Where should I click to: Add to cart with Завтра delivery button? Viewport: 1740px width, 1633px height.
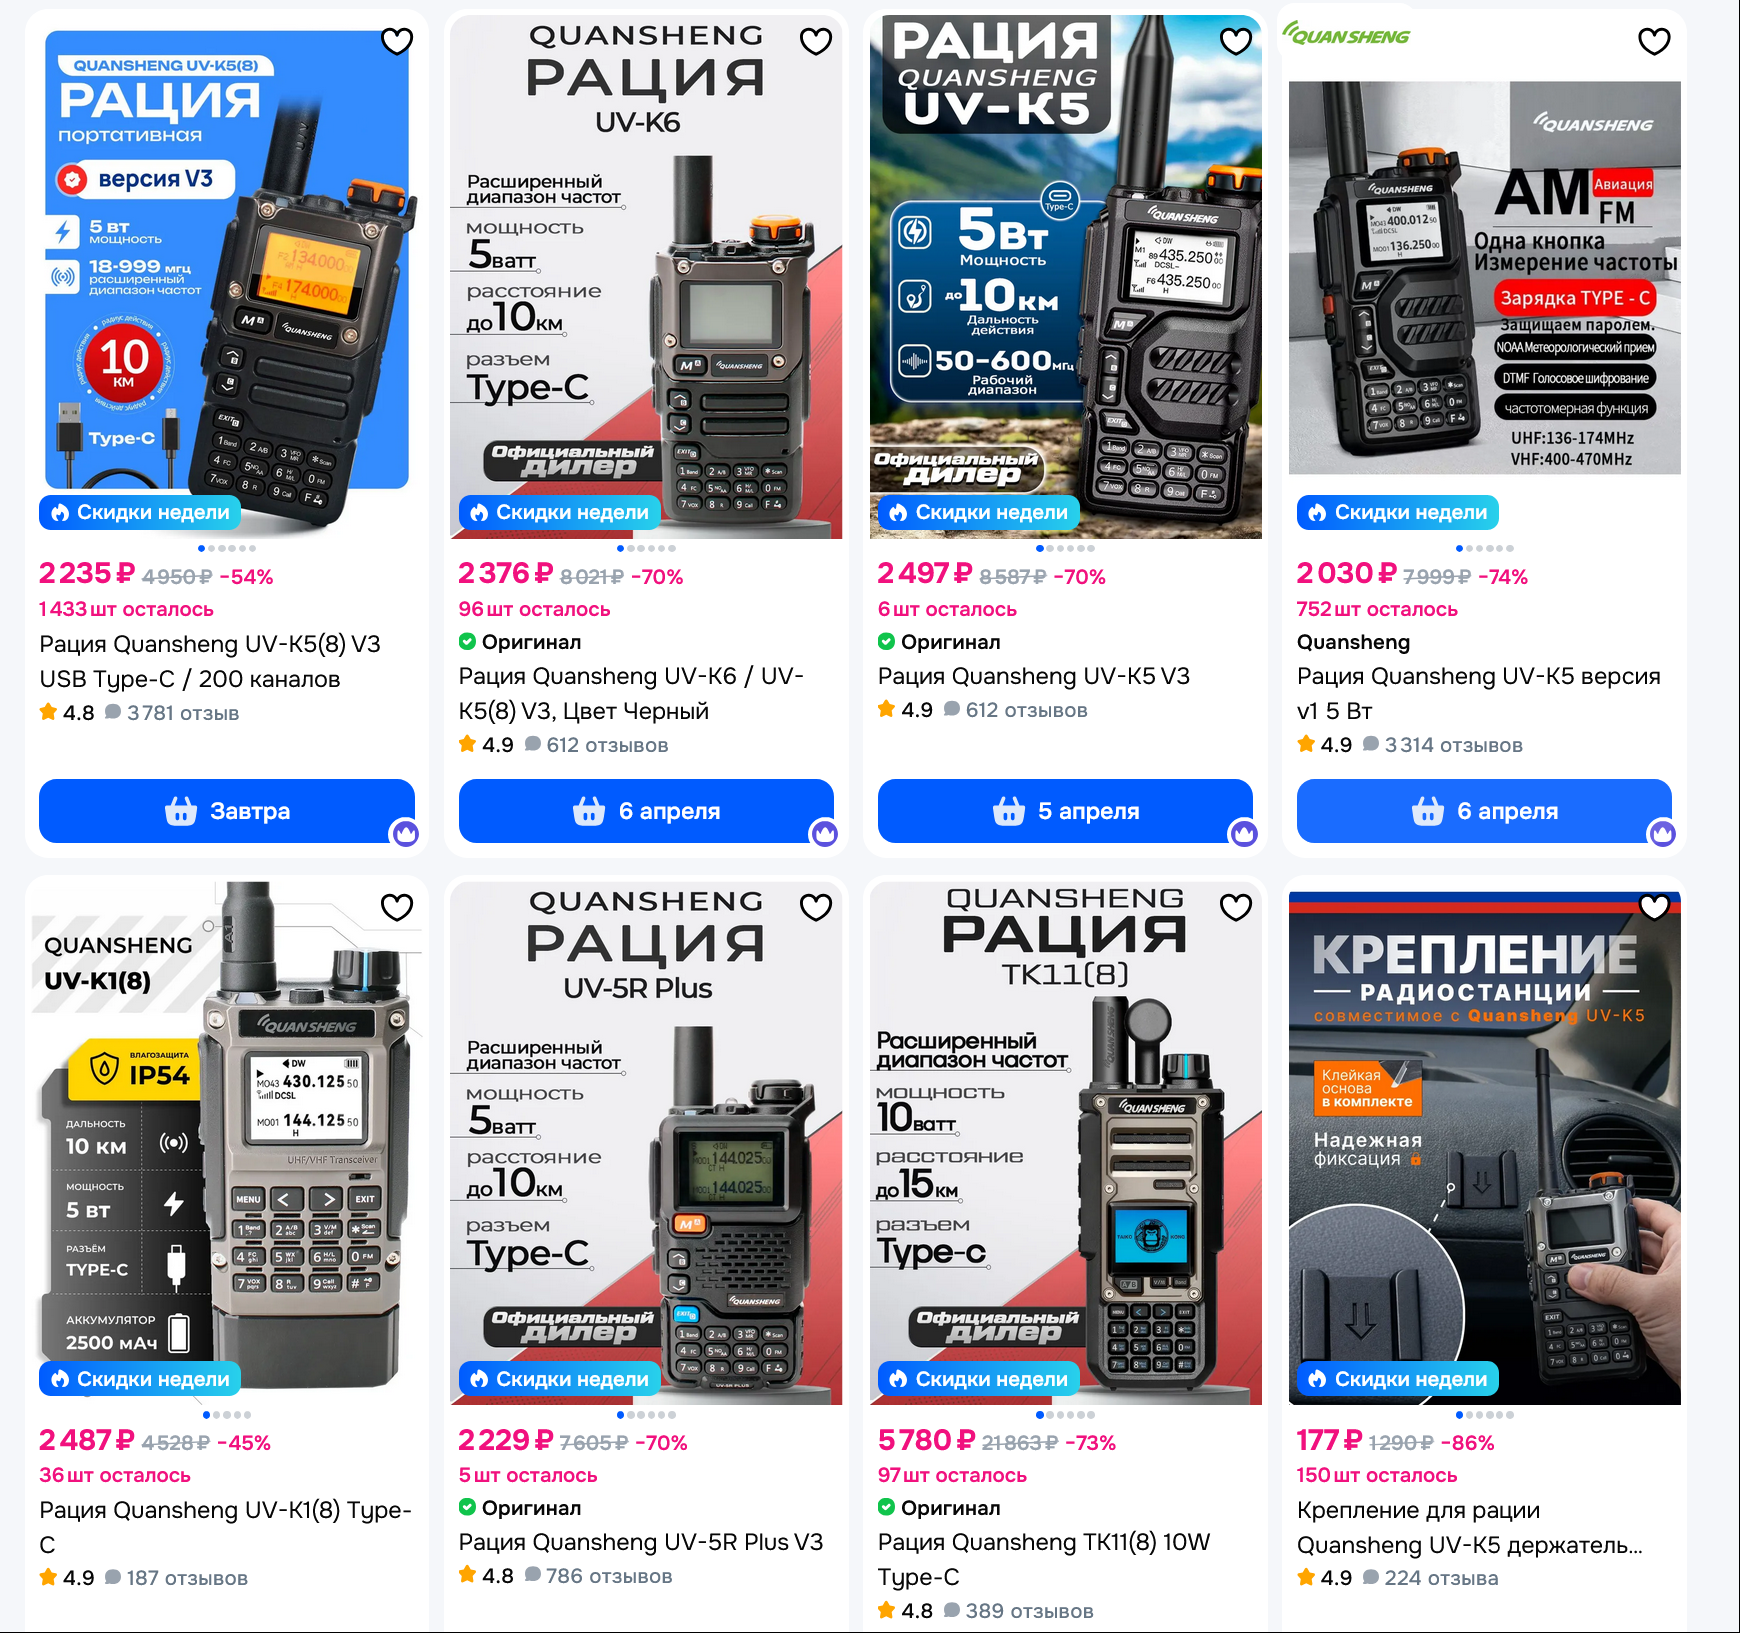pyautogui.click(x=227, y=811)
